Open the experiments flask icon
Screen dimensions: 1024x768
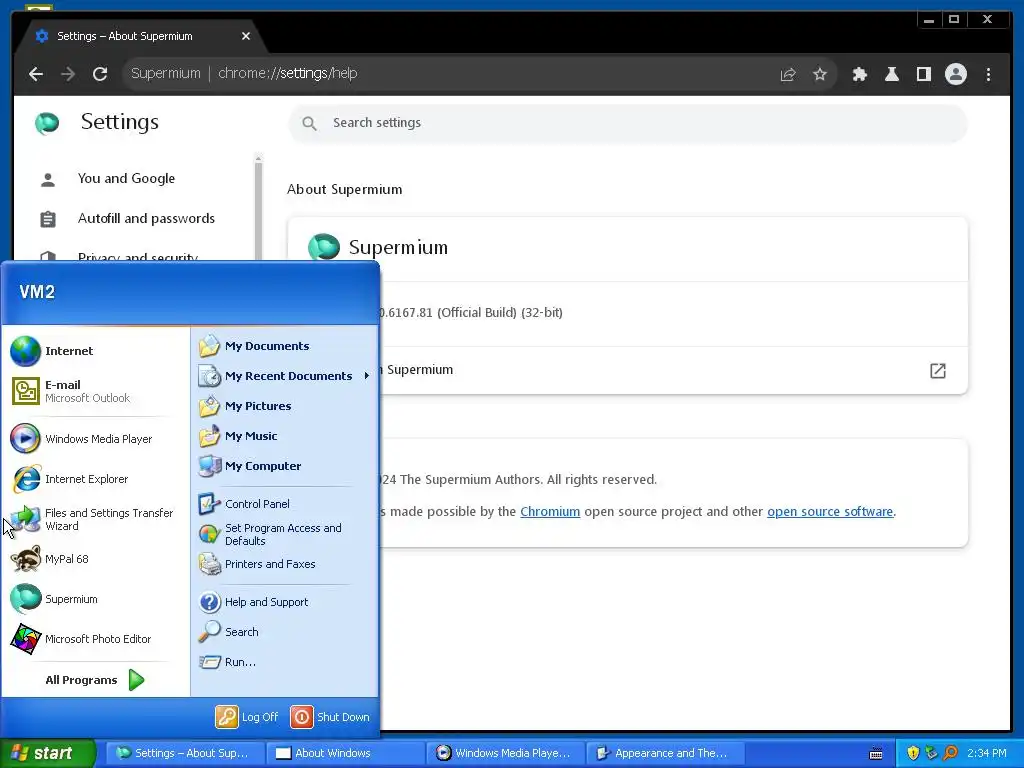click(891, 74)
